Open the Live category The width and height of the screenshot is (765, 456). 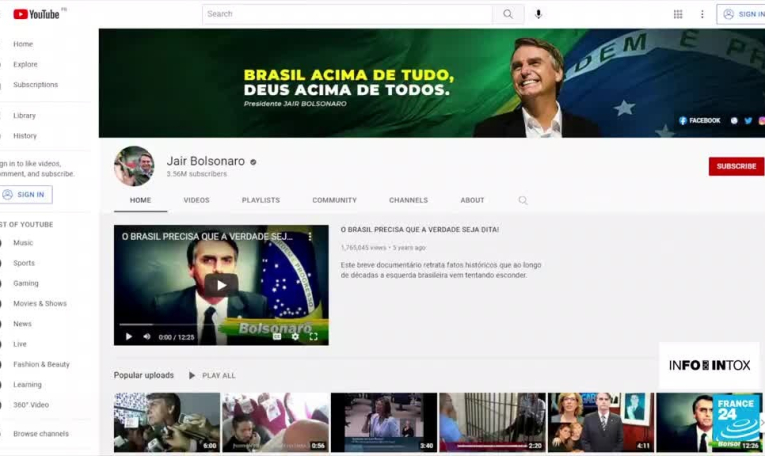[x=20, y=344]
